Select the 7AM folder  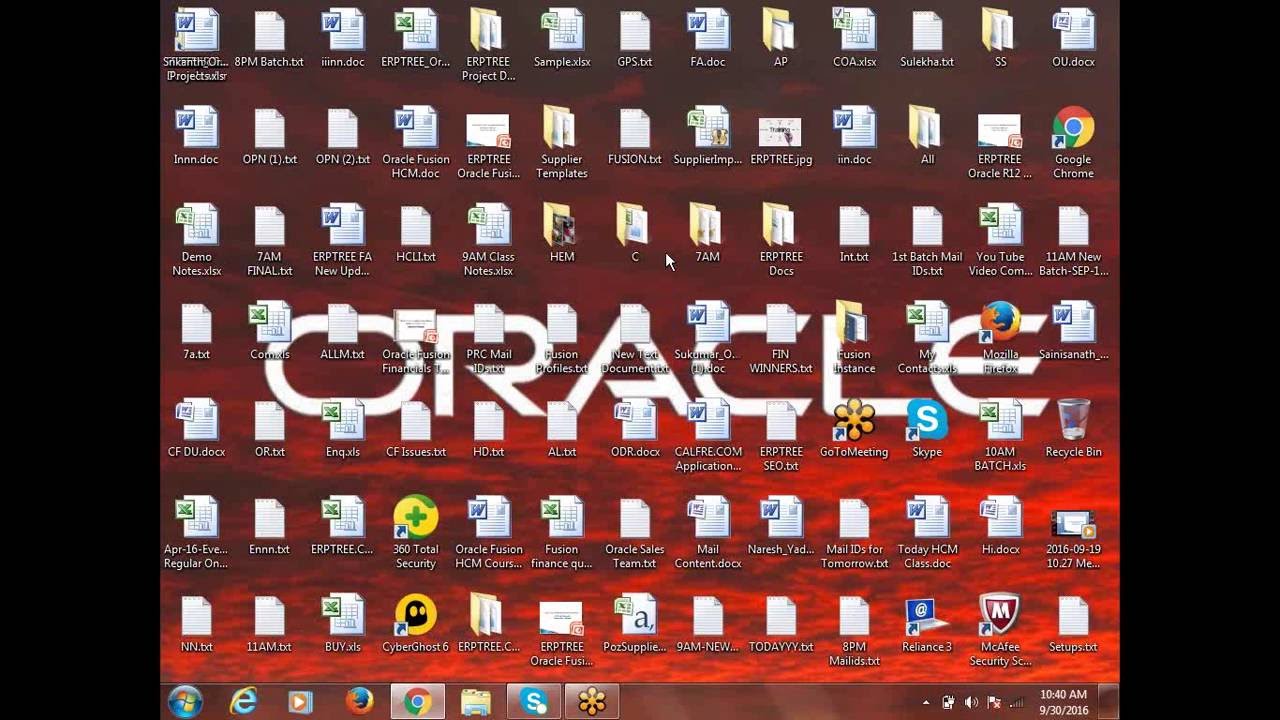click(707, 235)
